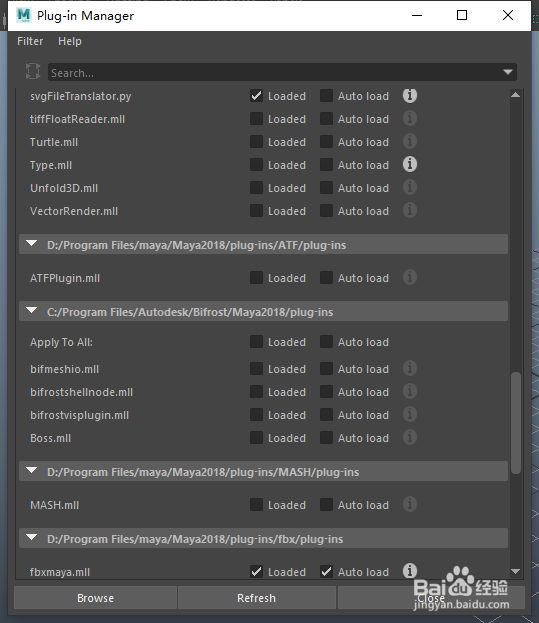Open info for Boss.mll plug-in
Screen dimensions: 539x623
point(410,437)
